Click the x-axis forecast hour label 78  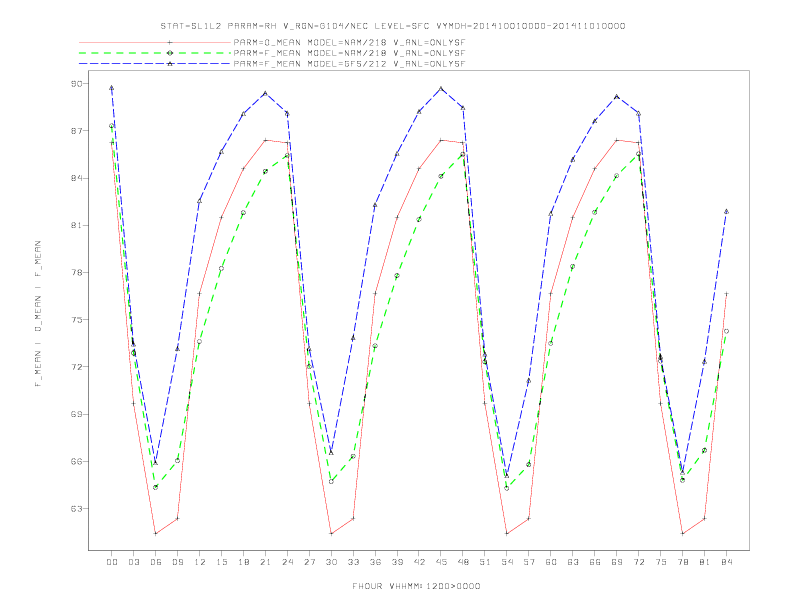click(x=683, y=562)
